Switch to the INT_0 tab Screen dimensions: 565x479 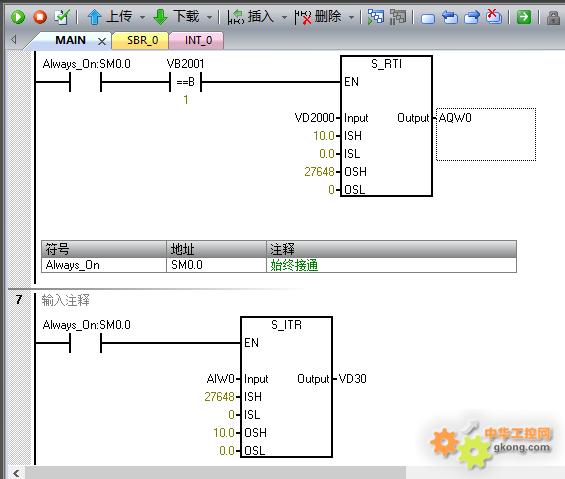(x=197, y=40)
